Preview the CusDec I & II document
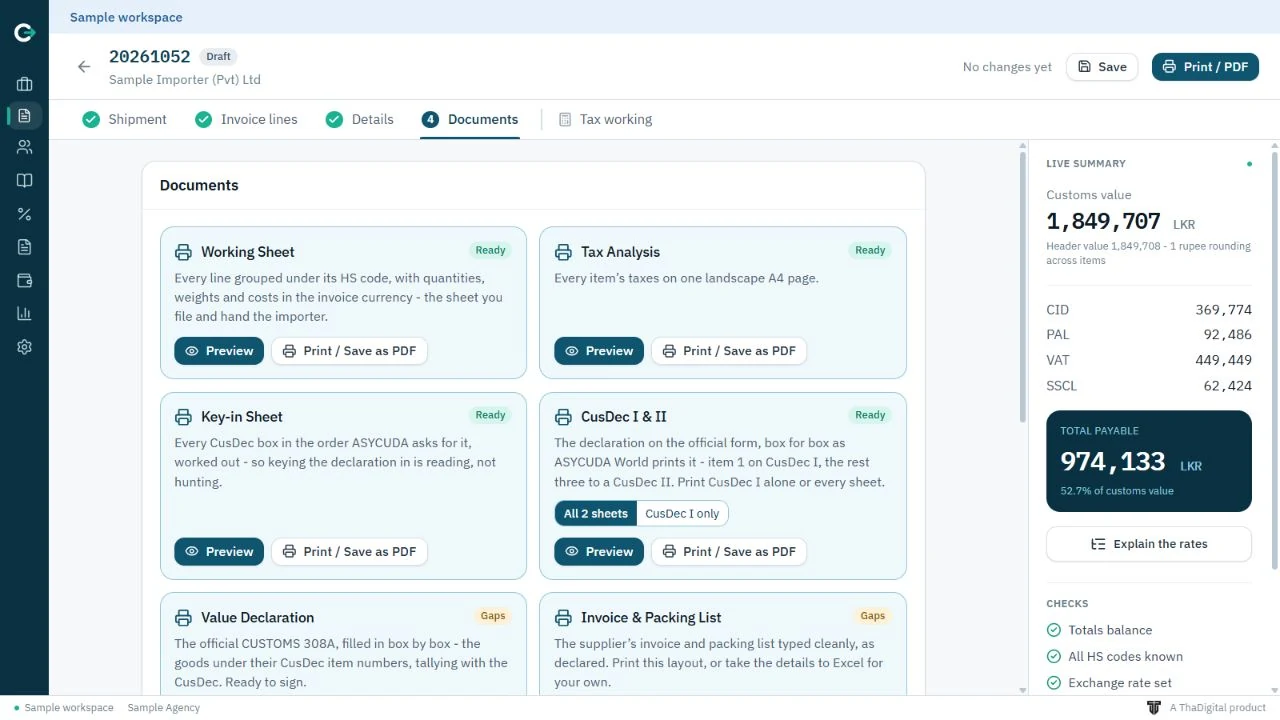Image resolution: width=1280 pixels, height=720 pixels. pos(599,552)
